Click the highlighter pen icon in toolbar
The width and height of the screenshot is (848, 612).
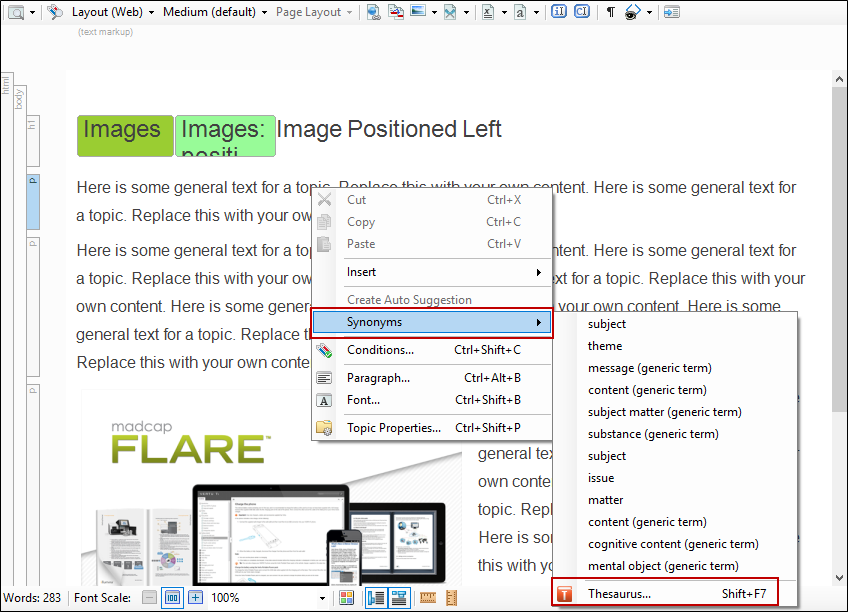point(55,12)
